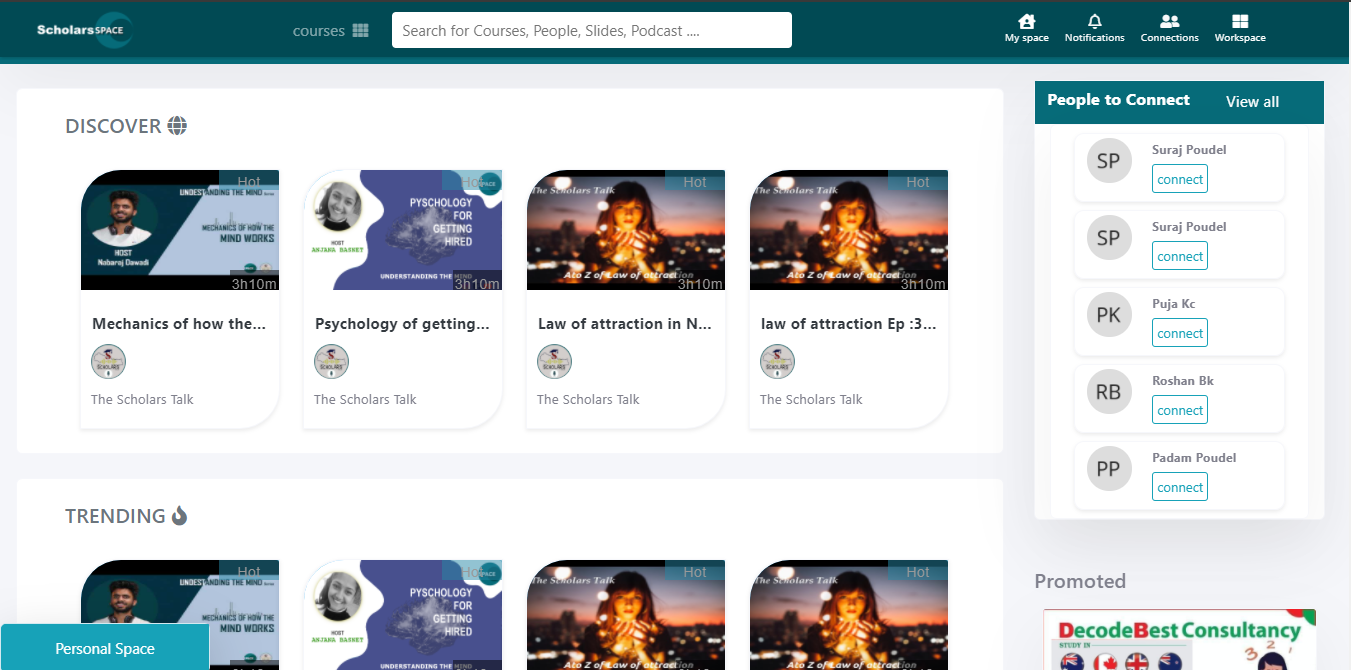Open the DecodeBest Consultancy promoted ad
This screenshot has height=670, width=1351.
(x=1179, y=640)
